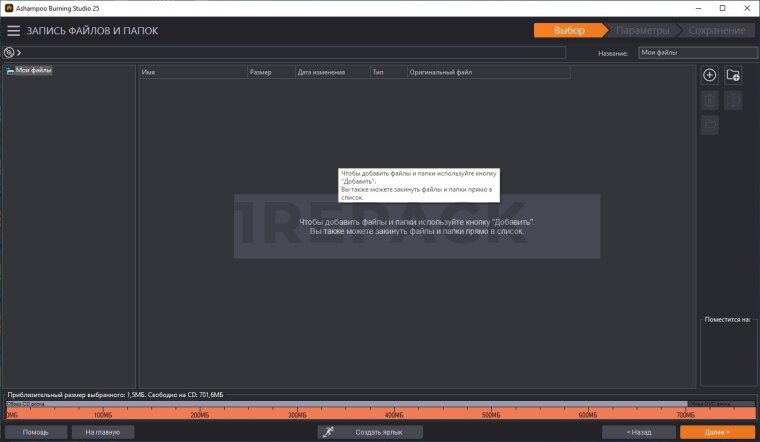Viewport: 760px width, 442px height.
Task: Create a new folder icon
Action: pyautogui.click(x=733, y=75)
